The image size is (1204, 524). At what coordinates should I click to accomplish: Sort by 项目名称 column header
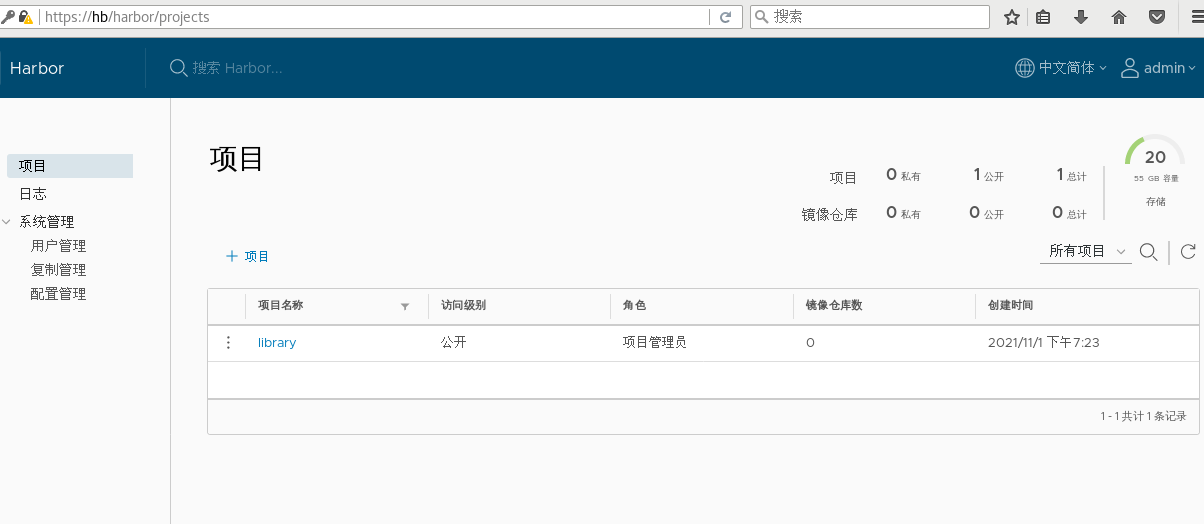pyautogui.click(x=281, y=306)
